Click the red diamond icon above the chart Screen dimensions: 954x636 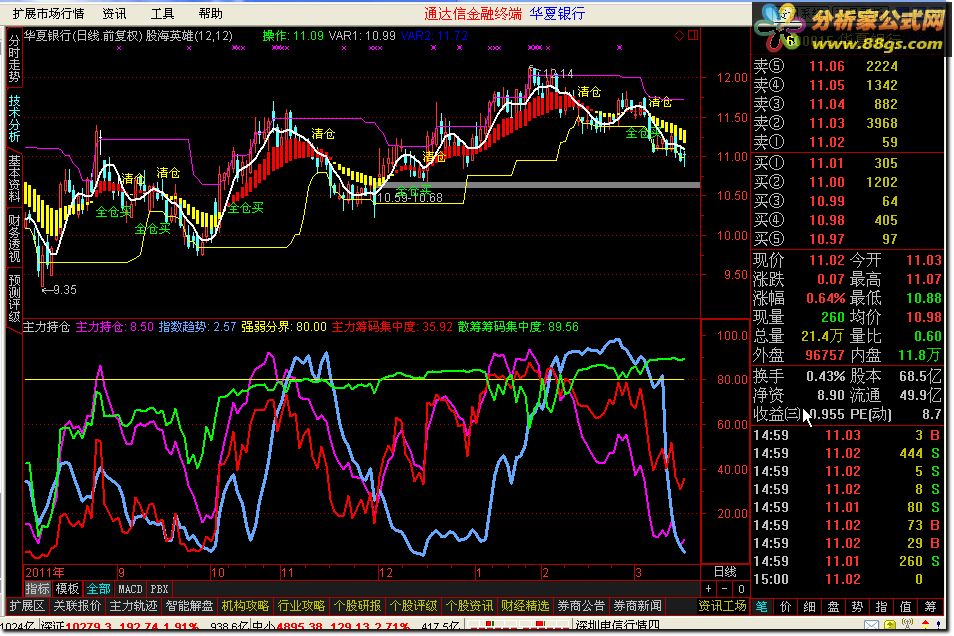tap(680, 36)
